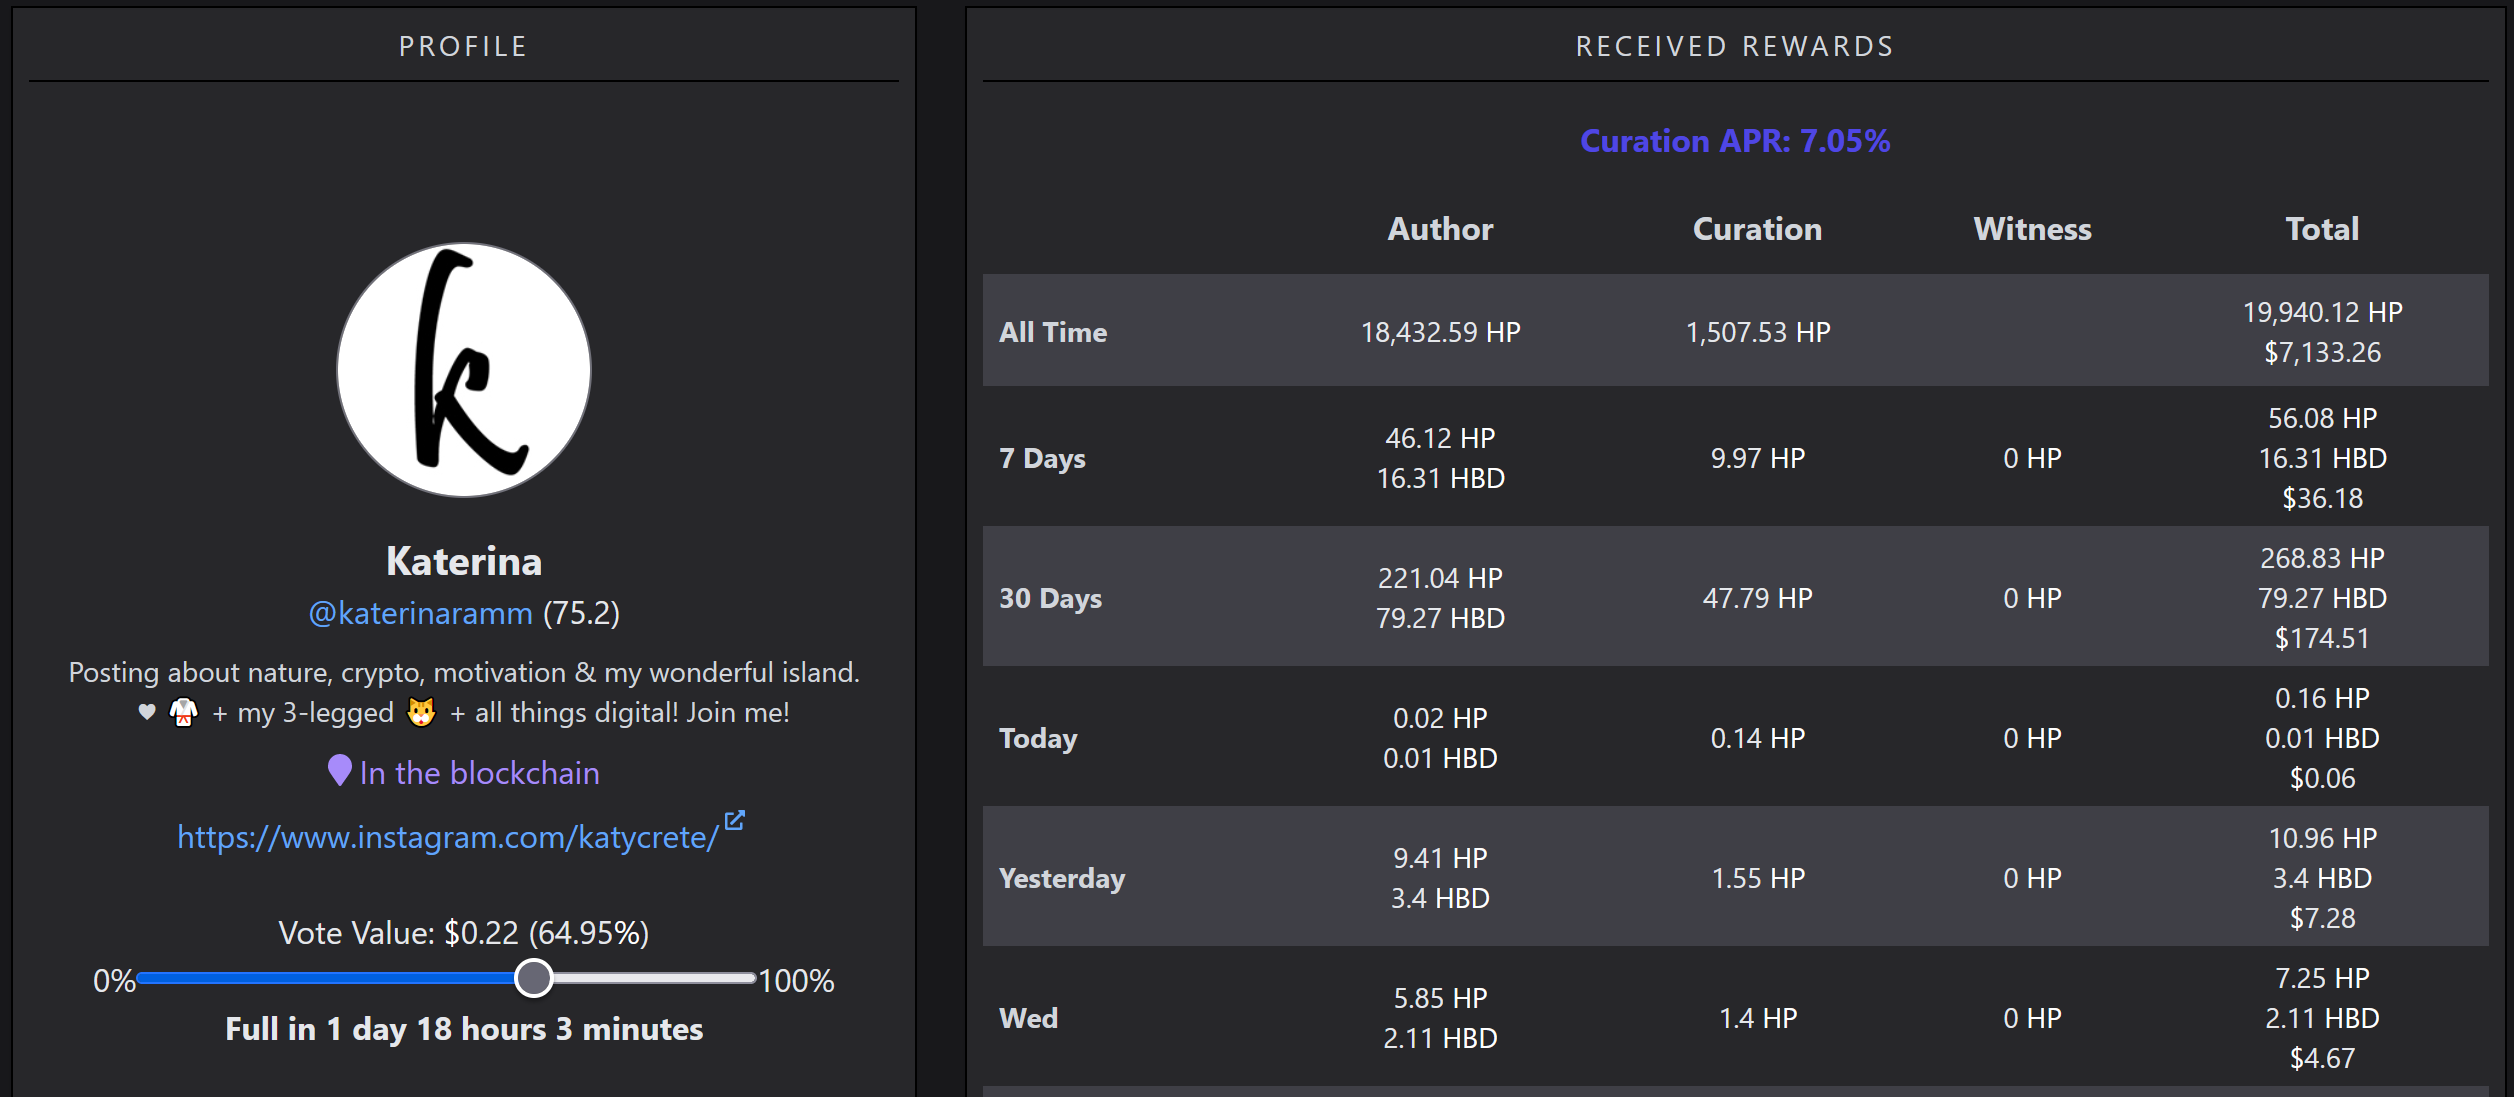Click the external link icon after Instagram URL
The width and height of the screenshot is (2514, 1097).
click(734, 820)
